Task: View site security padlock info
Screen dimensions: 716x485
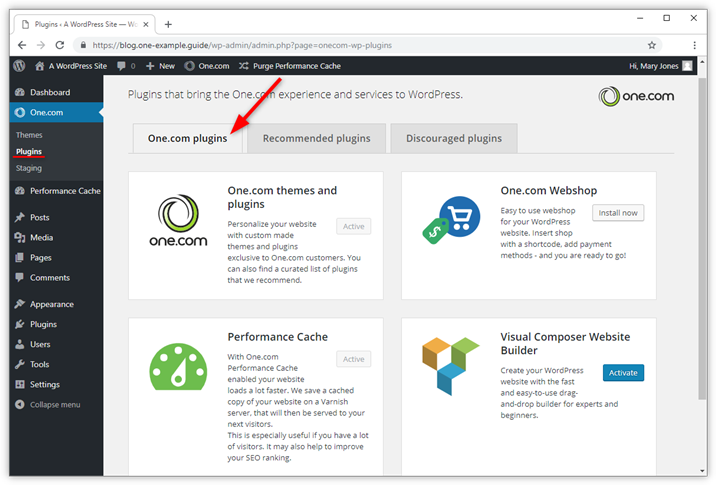Action: coord(83,45)
